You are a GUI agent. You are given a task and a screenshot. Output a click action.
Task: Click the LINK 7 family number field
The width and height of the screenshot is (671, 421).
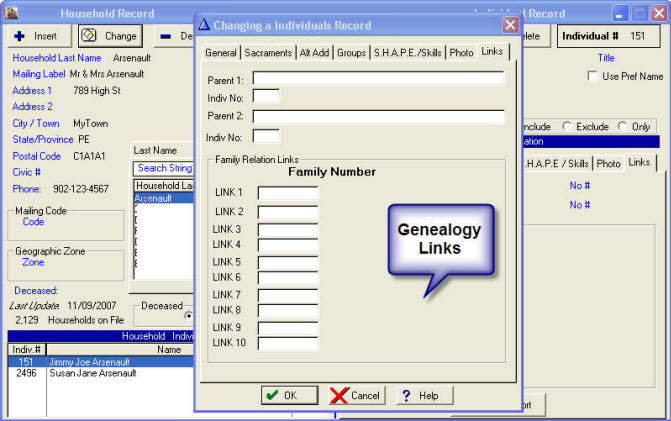(x=288, y=295)
